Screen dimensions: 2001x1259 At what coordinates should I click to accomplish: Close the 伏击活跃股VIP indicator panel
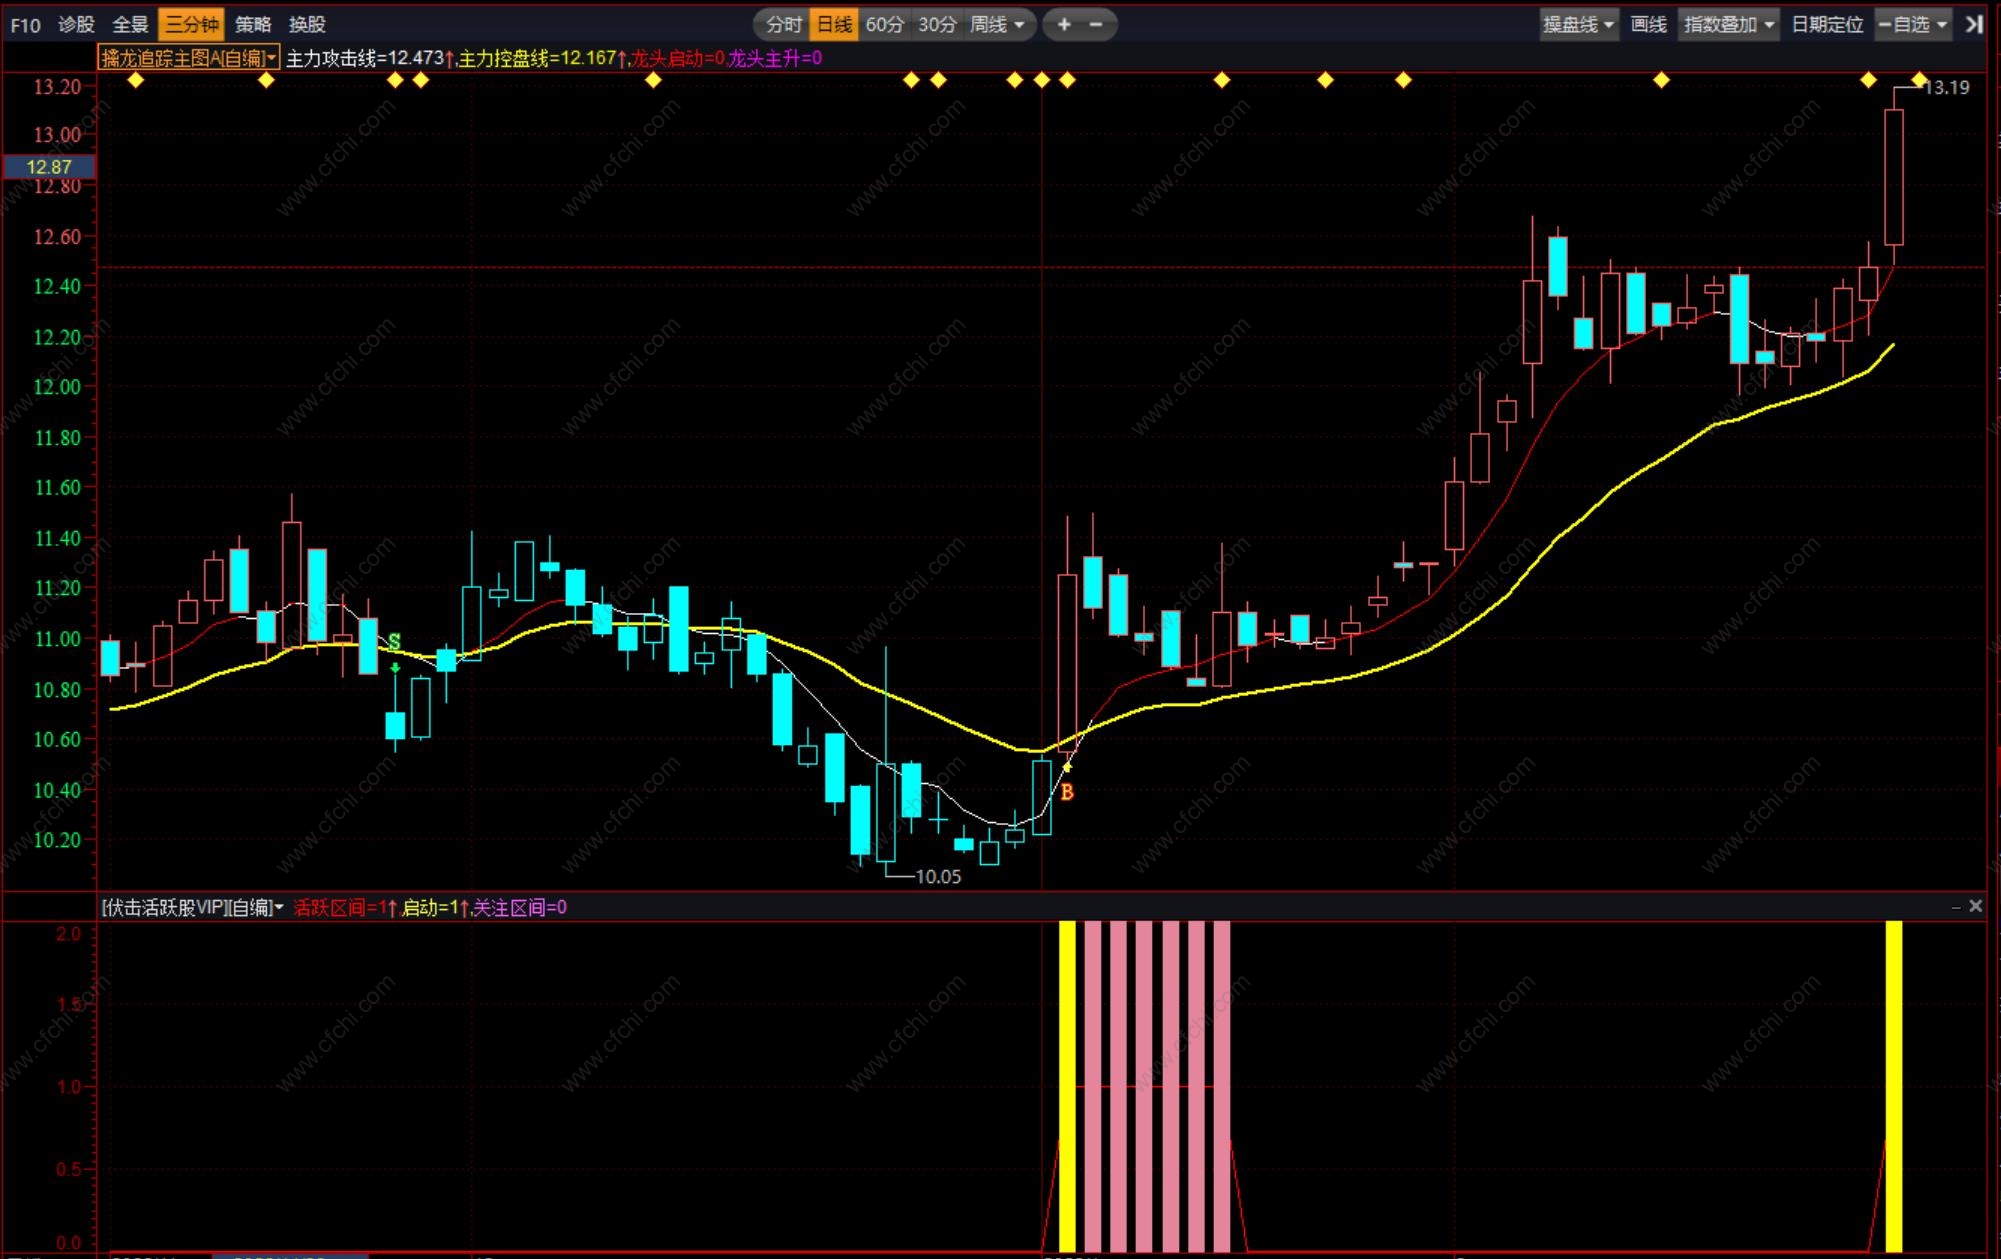point(1975,906)
